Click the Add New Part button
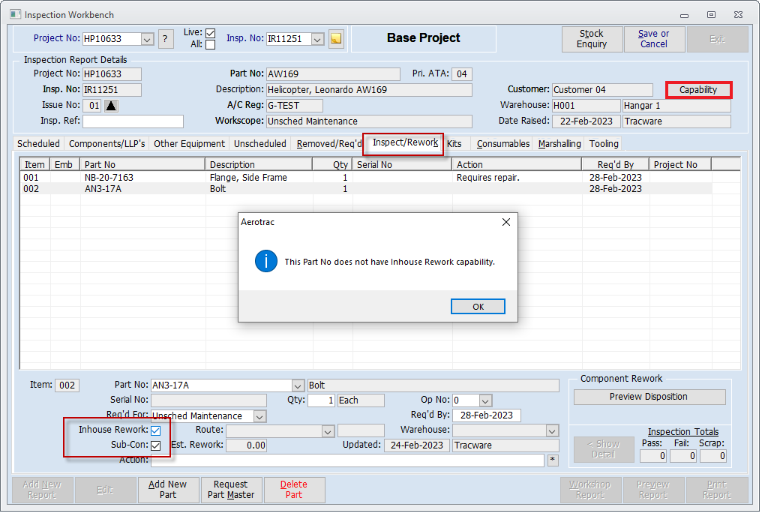The width and height of the screenshot is (760, 512). [167, 490]
